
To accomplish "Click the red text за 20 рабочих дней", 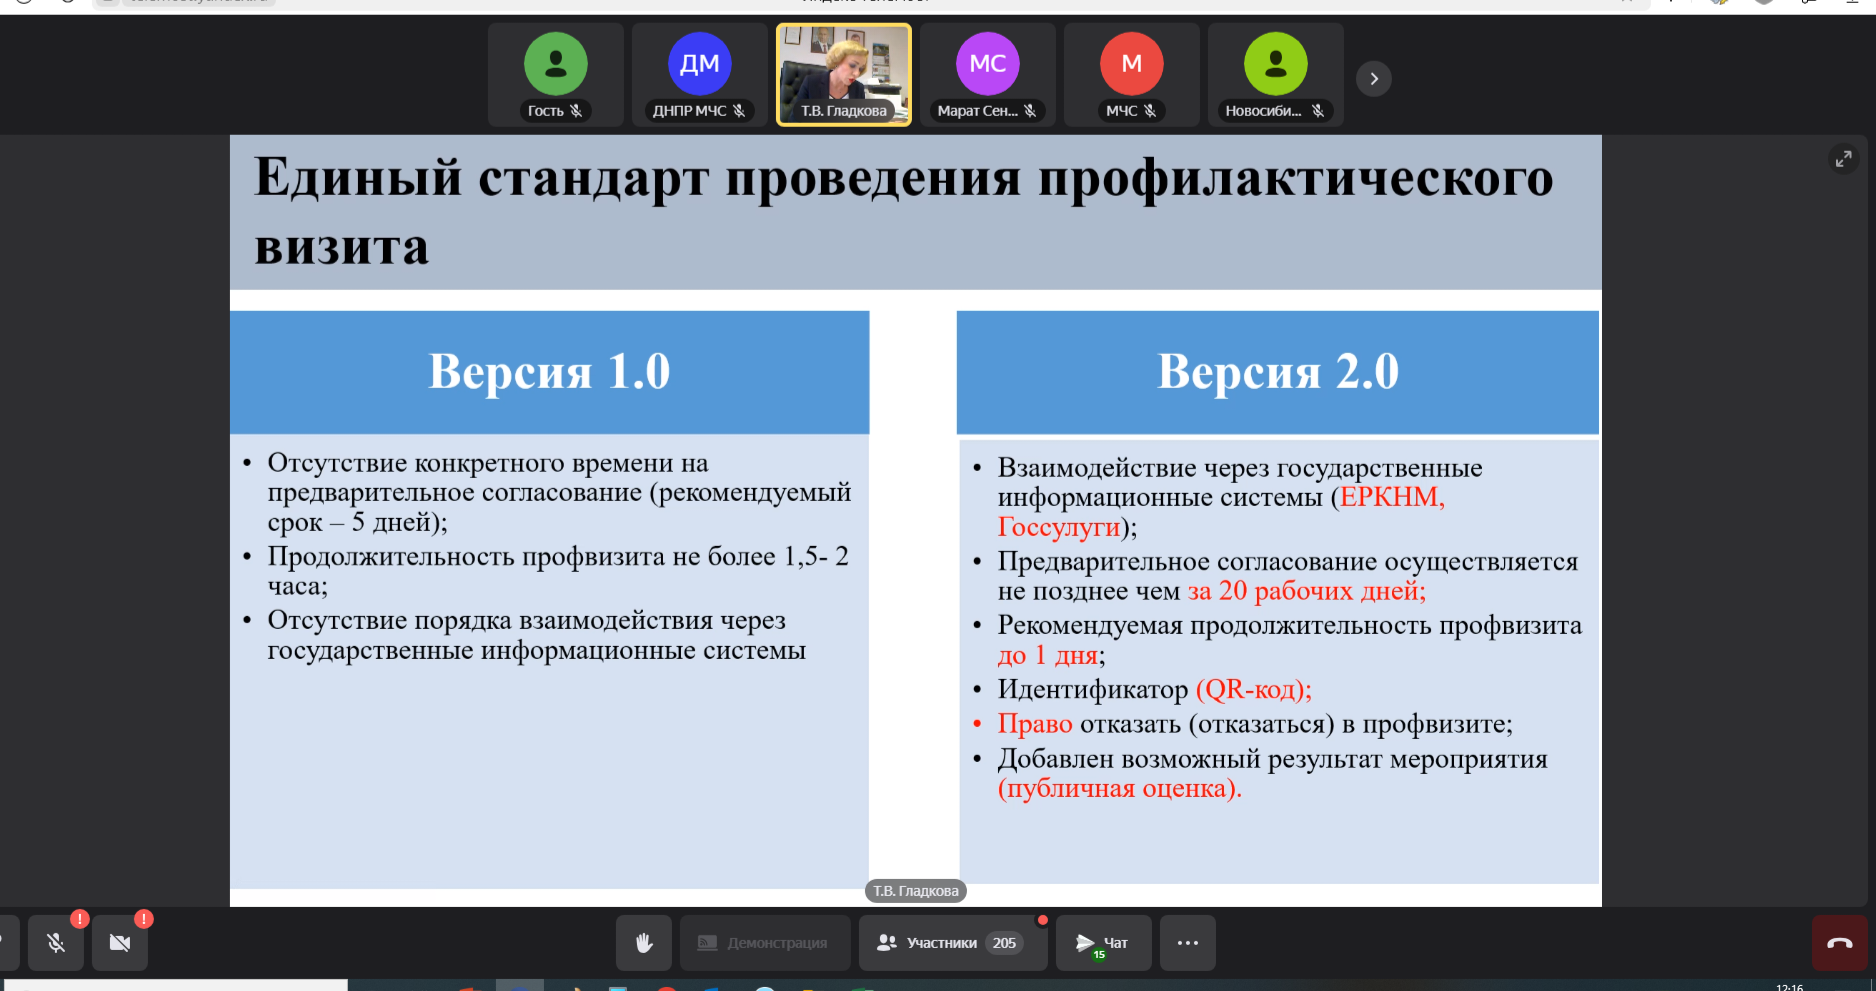I will coord(1306,591).
